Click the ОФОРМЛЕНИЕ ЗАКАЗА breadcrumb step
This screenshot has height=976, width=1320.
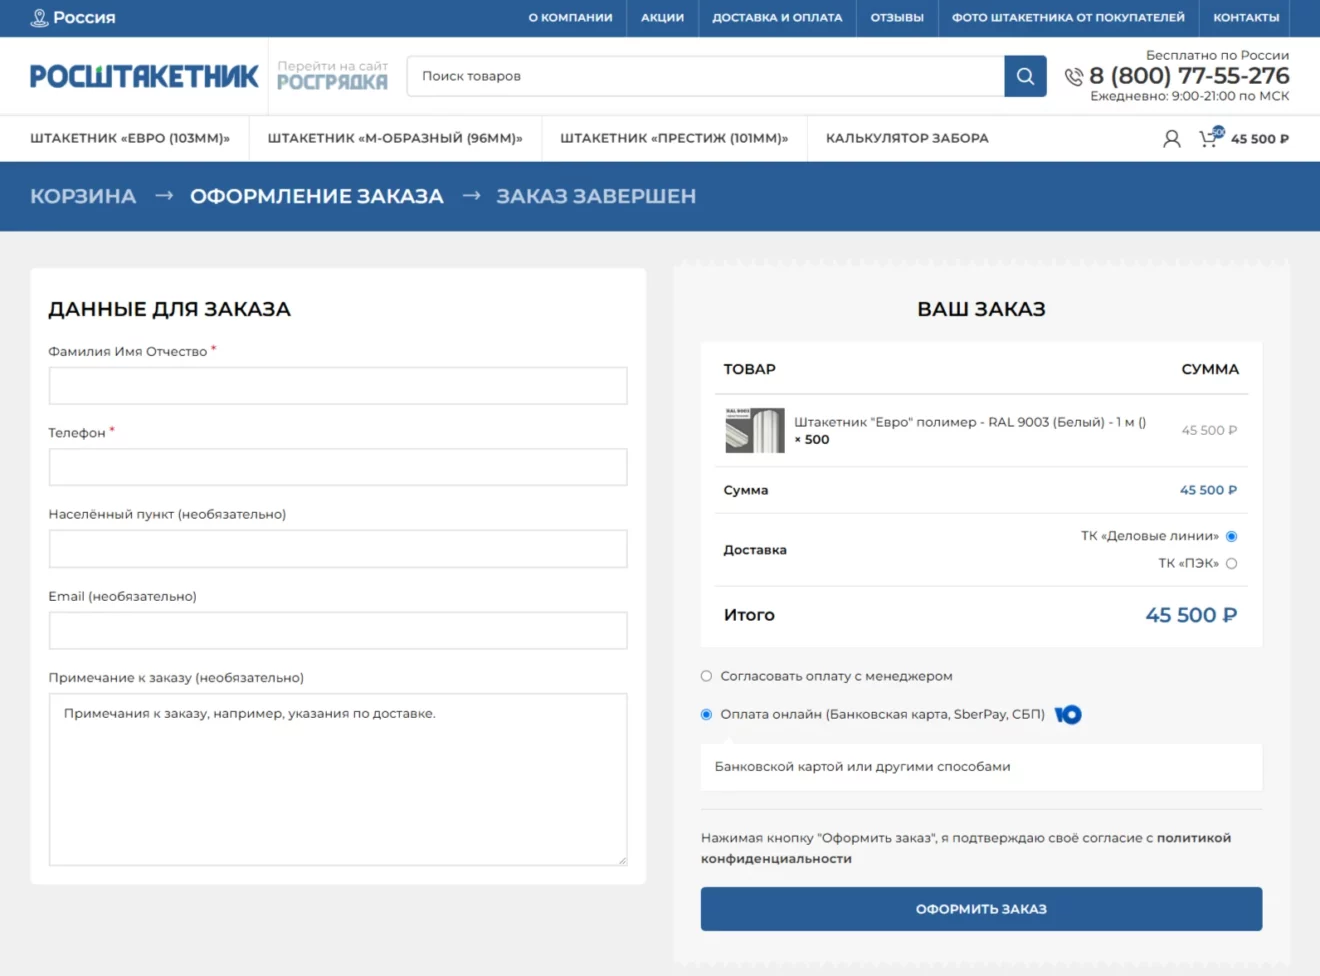click(317, 196)
